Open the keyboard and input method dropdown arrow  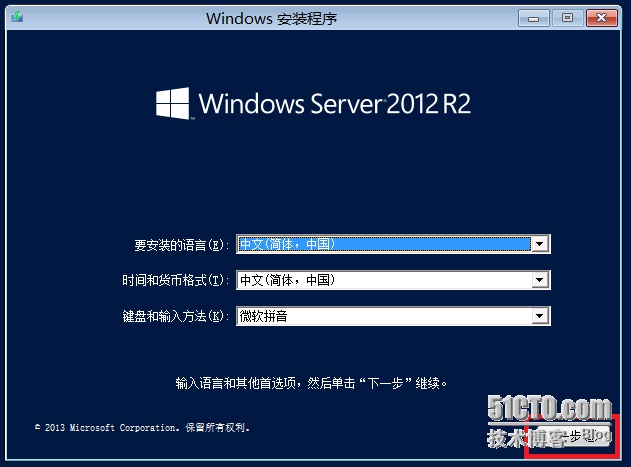pyautogui.click(x=540, y=316)
